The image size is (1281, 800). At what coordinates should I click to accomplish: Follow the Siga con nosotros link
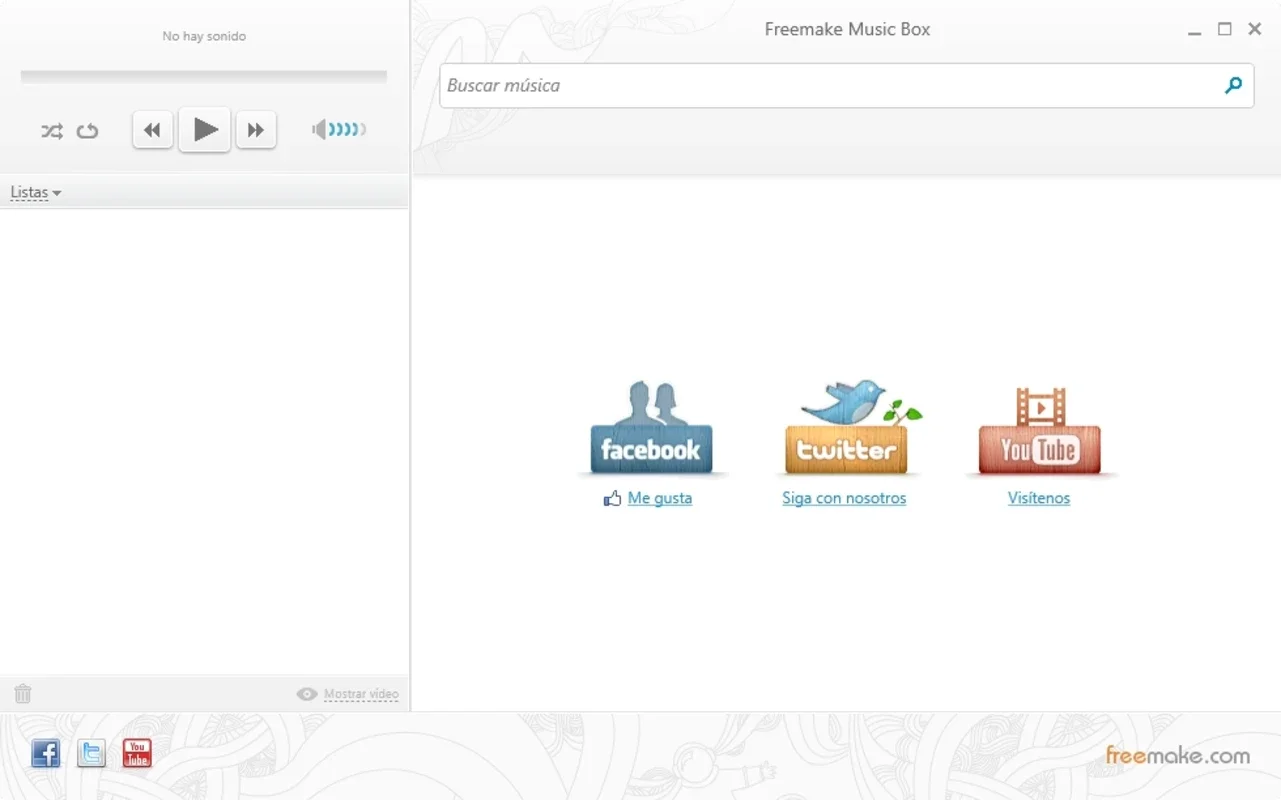844,498
